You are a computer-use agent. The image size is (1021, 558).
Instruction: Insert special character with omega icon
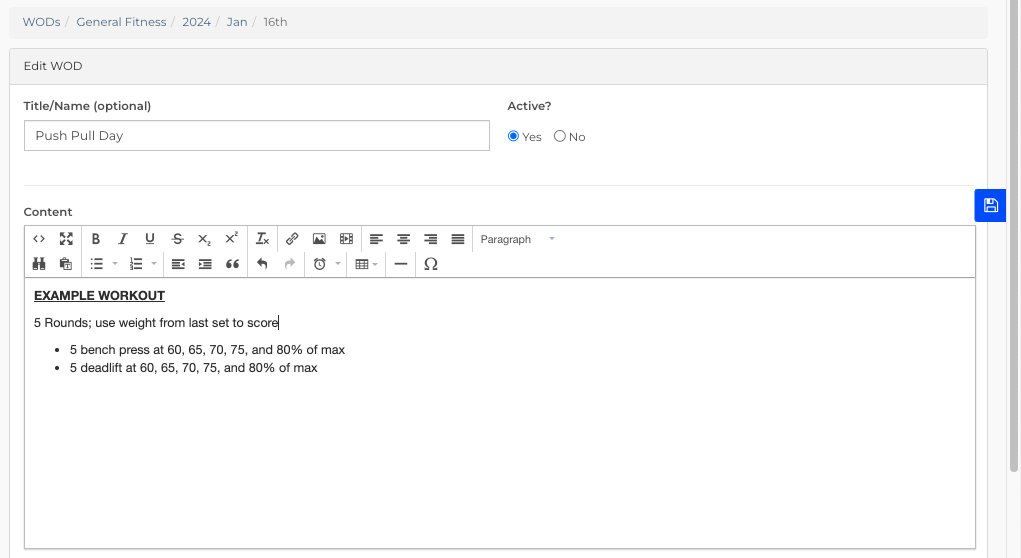(430, 264)
